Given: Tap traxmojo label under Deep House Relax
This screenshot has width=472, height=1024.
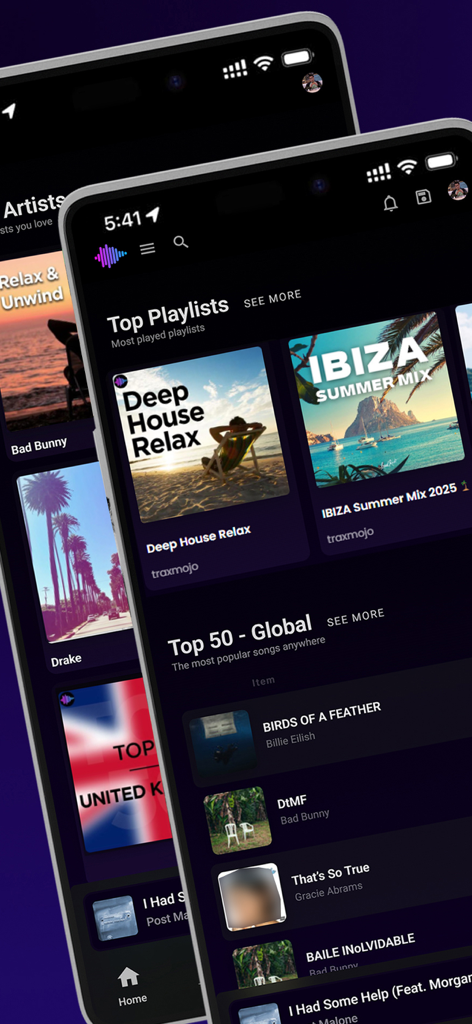Looking at the screenshot, I should (175, 571).
